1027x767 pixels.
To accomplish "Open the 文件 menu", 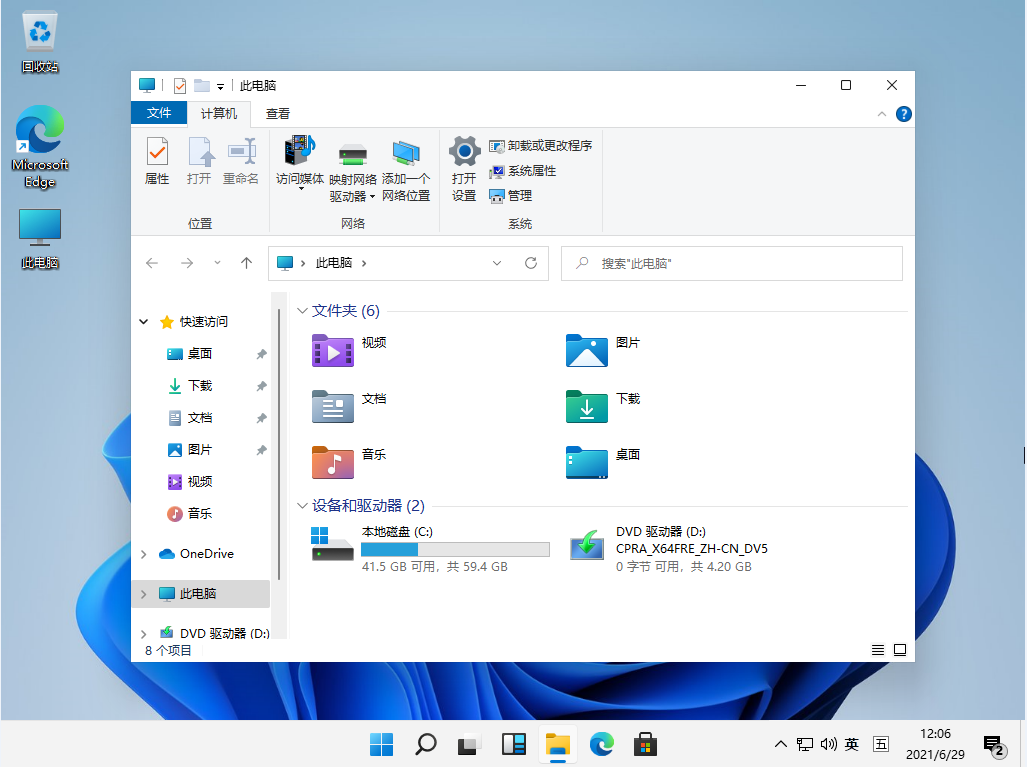I will 159,113.
